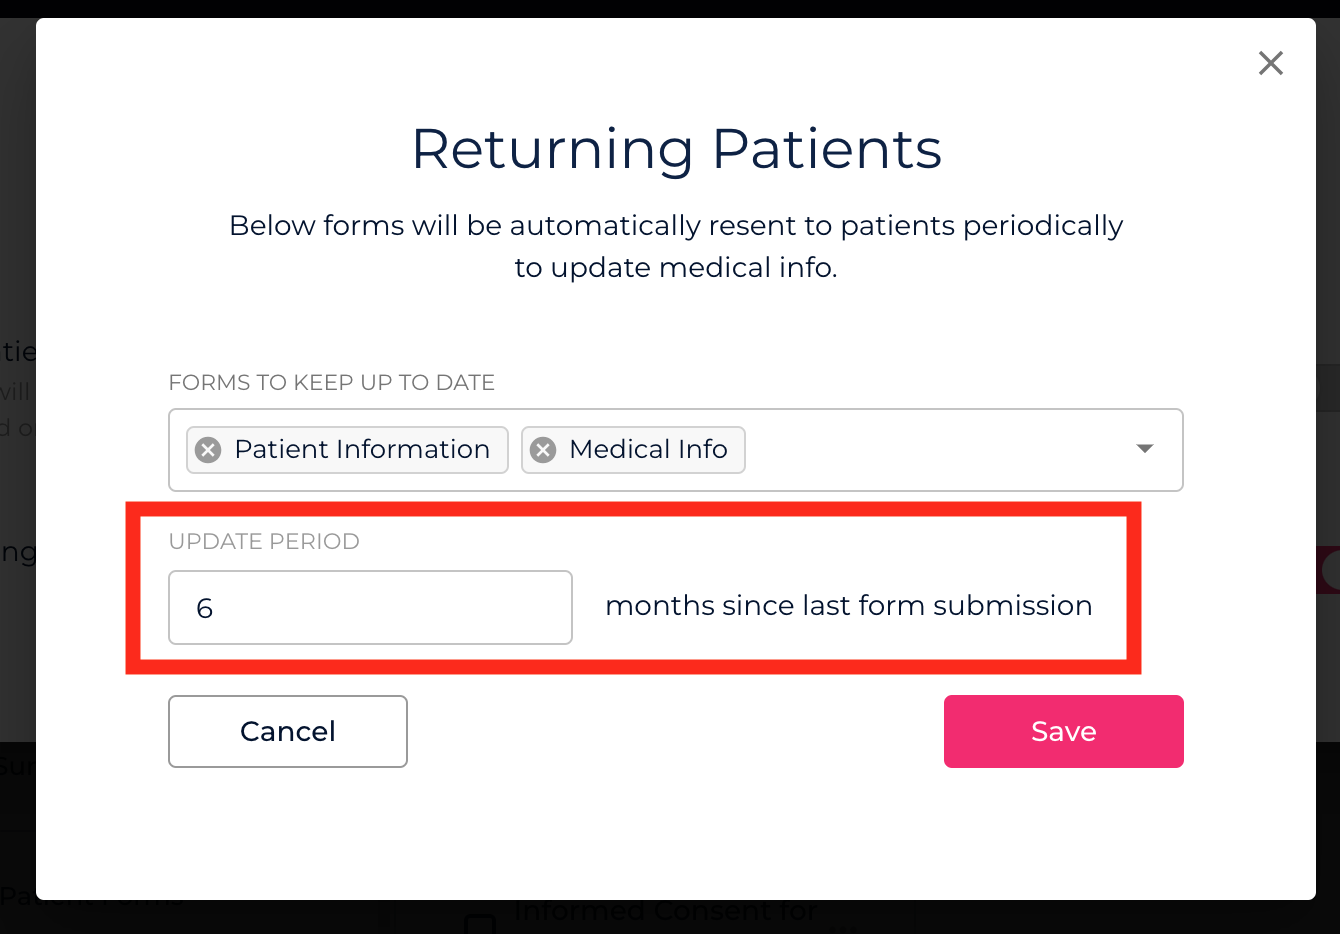Select the Medical Info chip label
The width and height of the screenshot is (1340, 934).
pyautogui.click(x=648, y=450)
